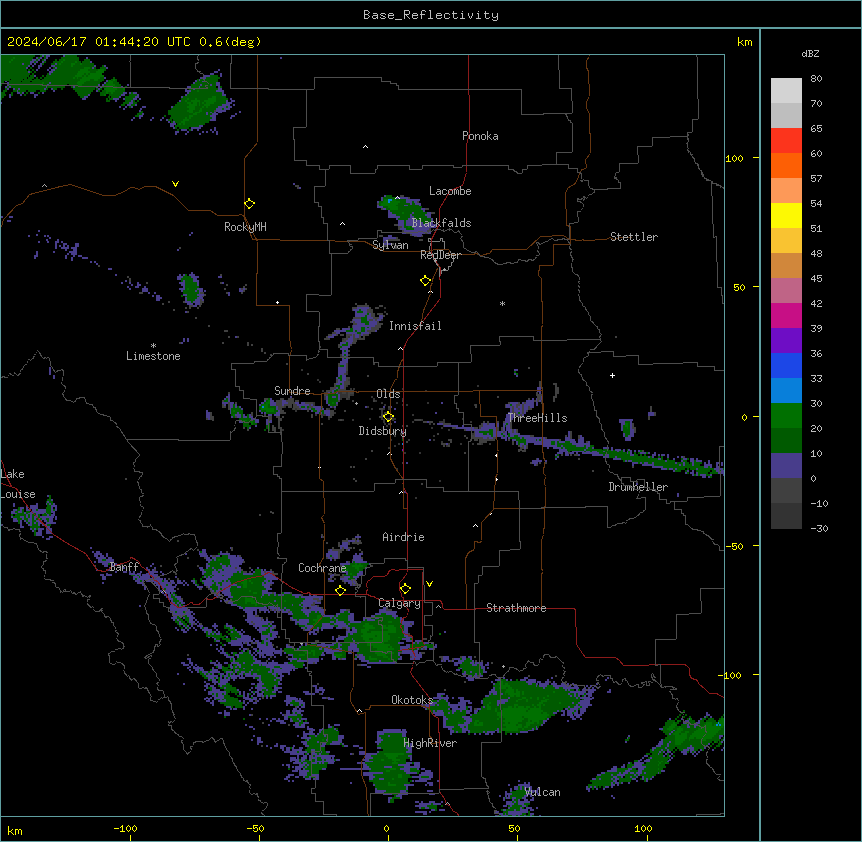The width and height of the screenshot is (862, 842).
Task: Select the magenta 42-39 dBZ legend swatch
Action: [786, 315]
